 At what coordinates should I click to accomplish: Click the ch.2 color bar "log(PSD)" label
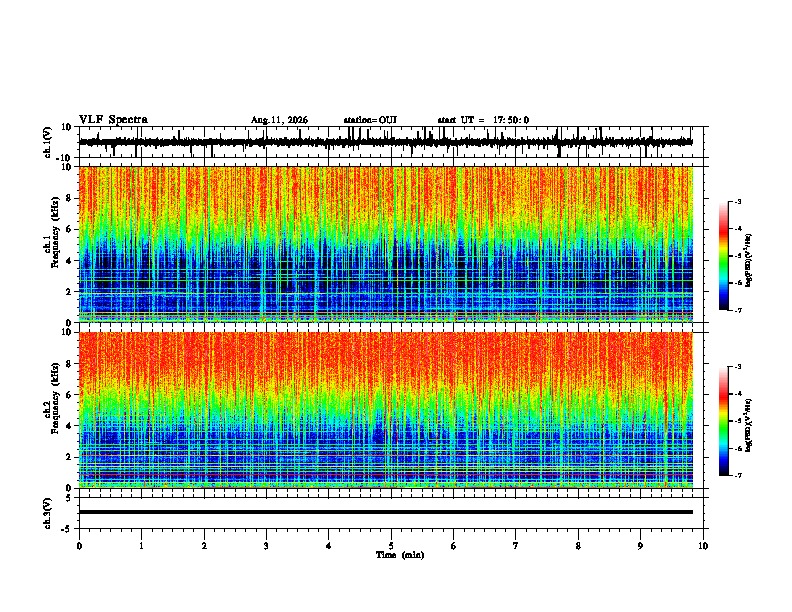748,425
